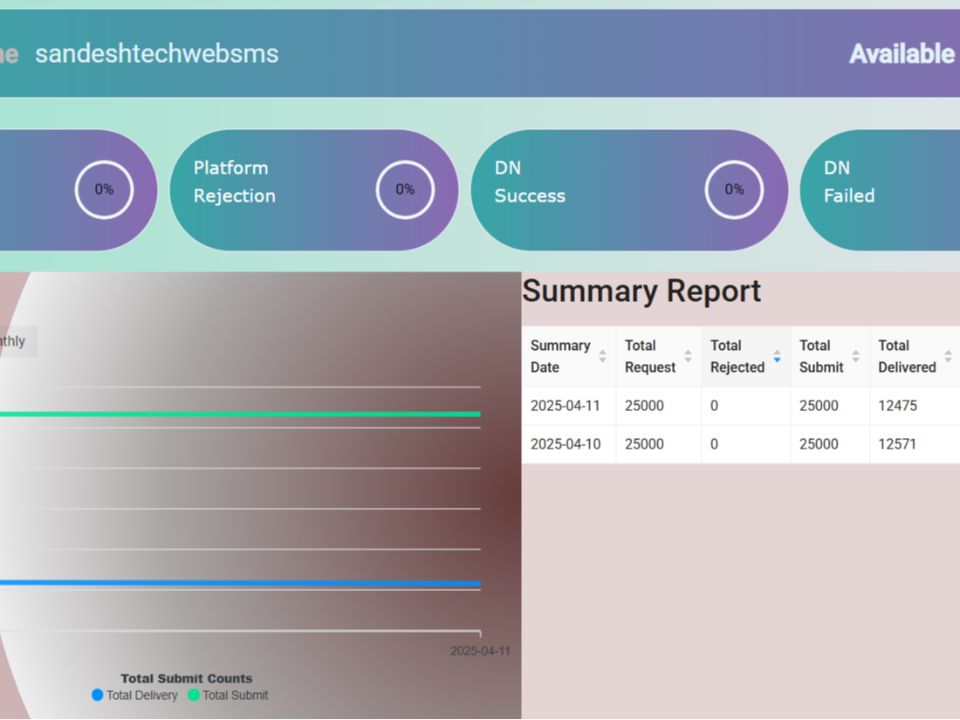
Task: Sort table by Total Delivered column header
Action: click(x=906, y=356)
